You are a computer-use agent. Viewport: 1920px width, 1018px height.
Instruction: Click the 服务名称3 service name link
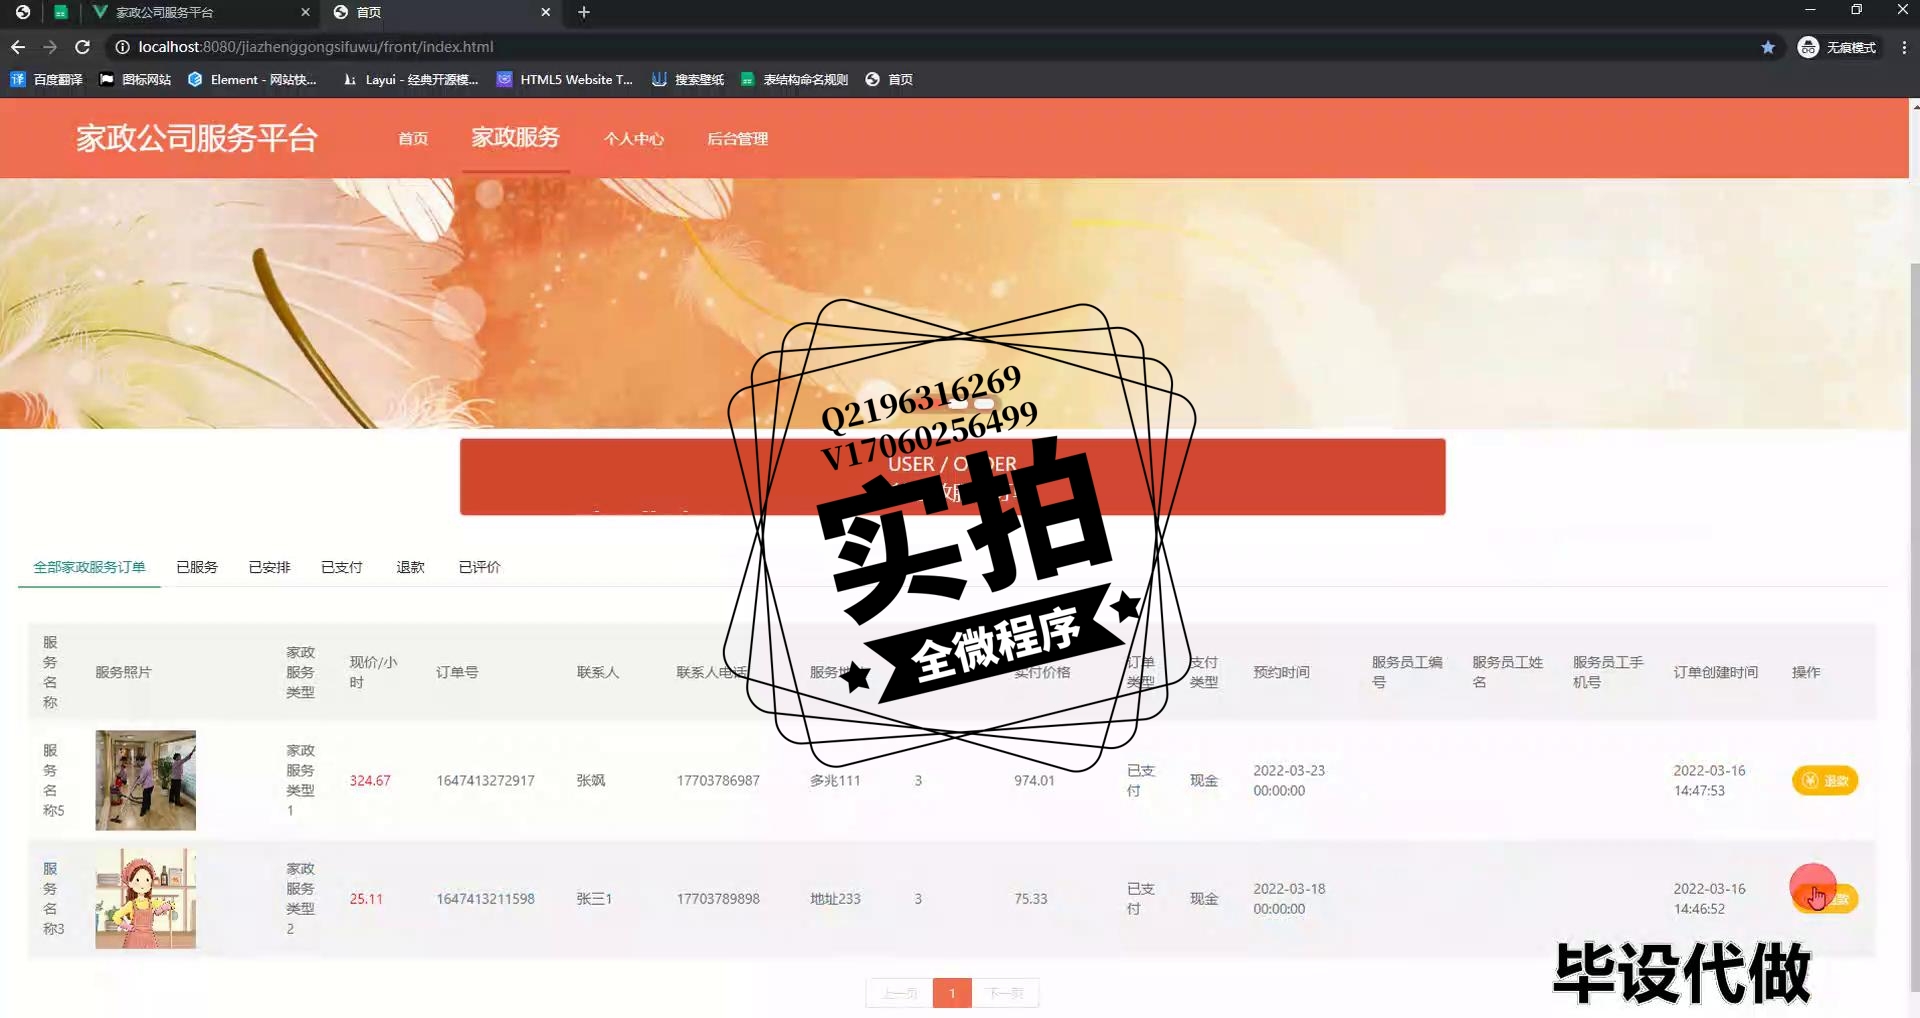[x=52, y=898]
